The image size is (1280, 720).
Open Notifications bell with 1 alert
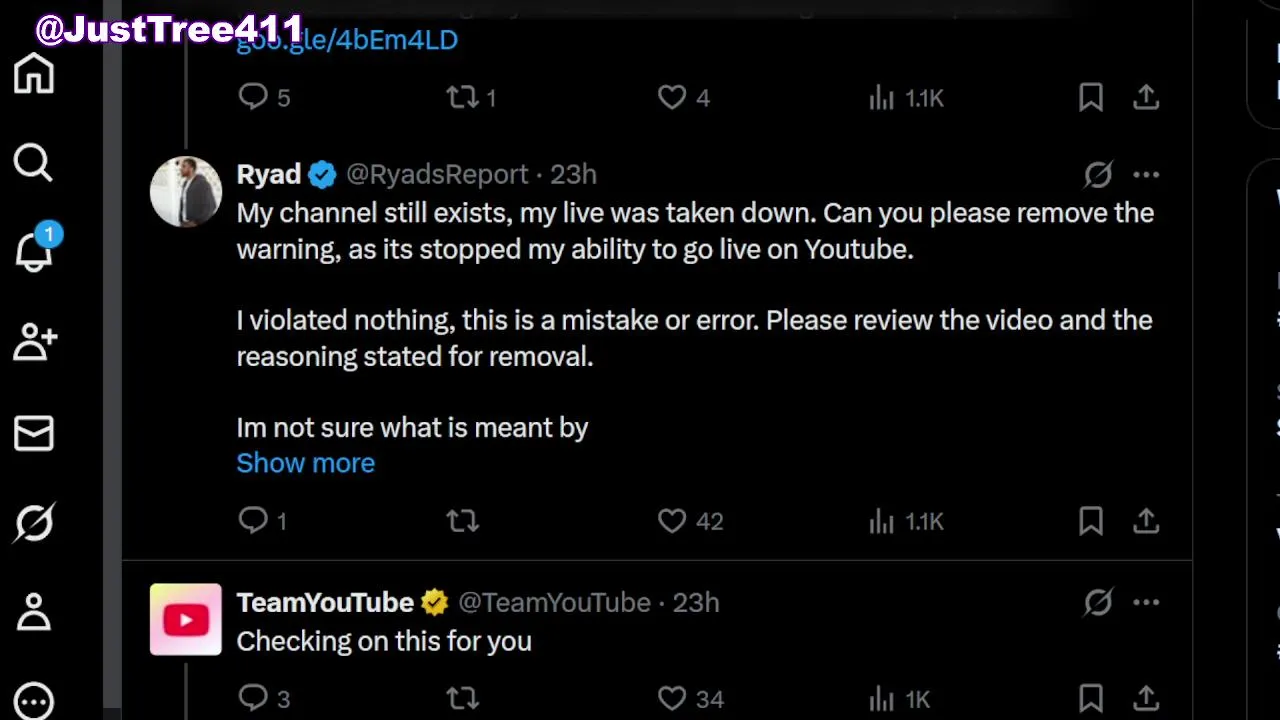coord(34,251)
